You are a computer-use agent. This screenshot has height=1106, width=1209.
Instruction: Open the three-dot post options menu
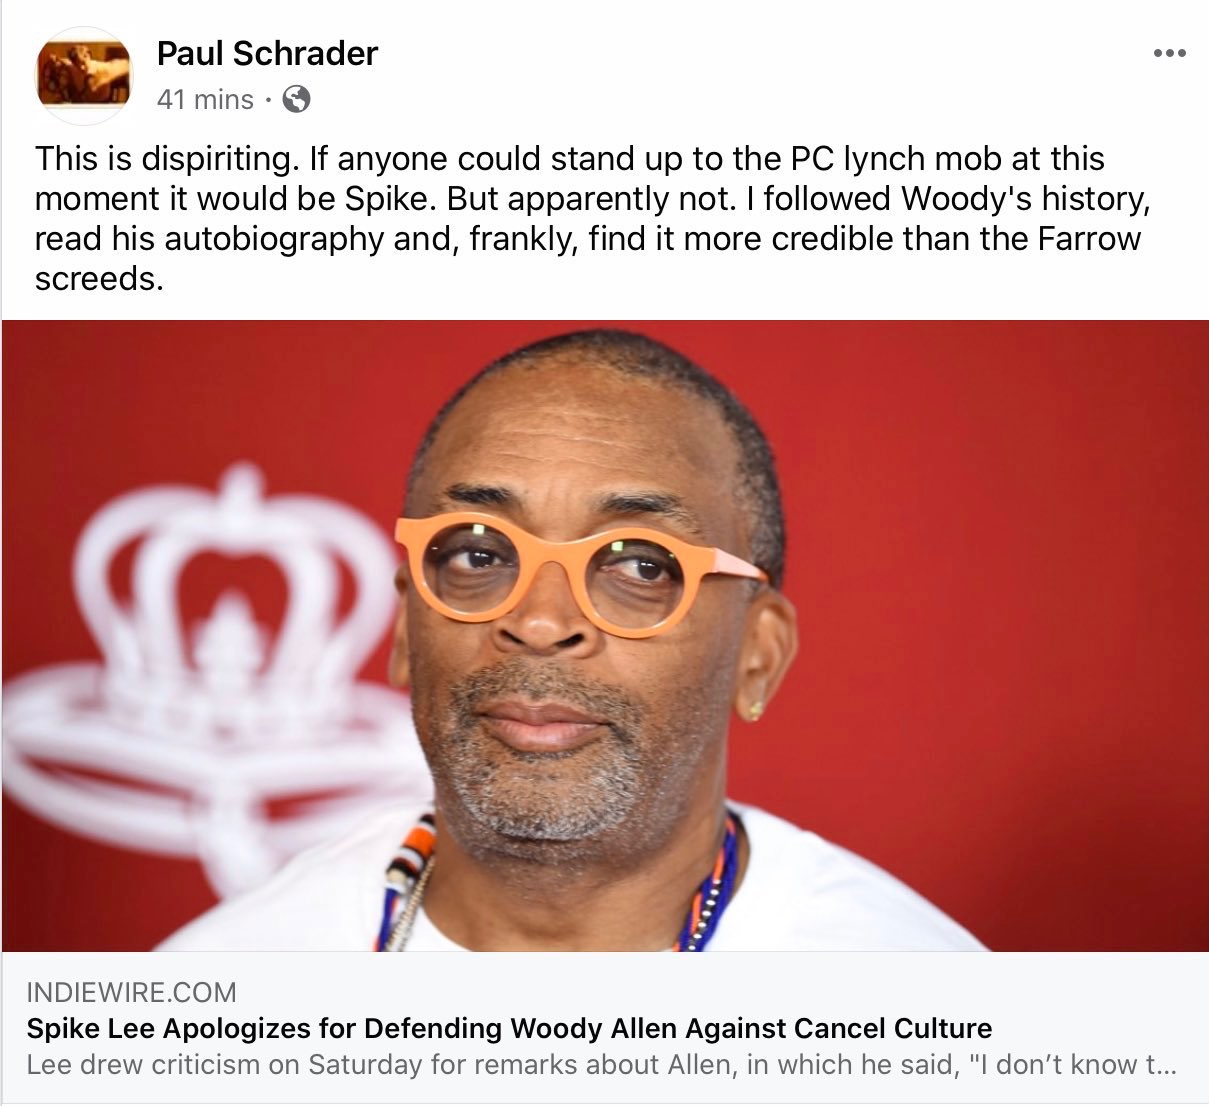pos(1169,53)
